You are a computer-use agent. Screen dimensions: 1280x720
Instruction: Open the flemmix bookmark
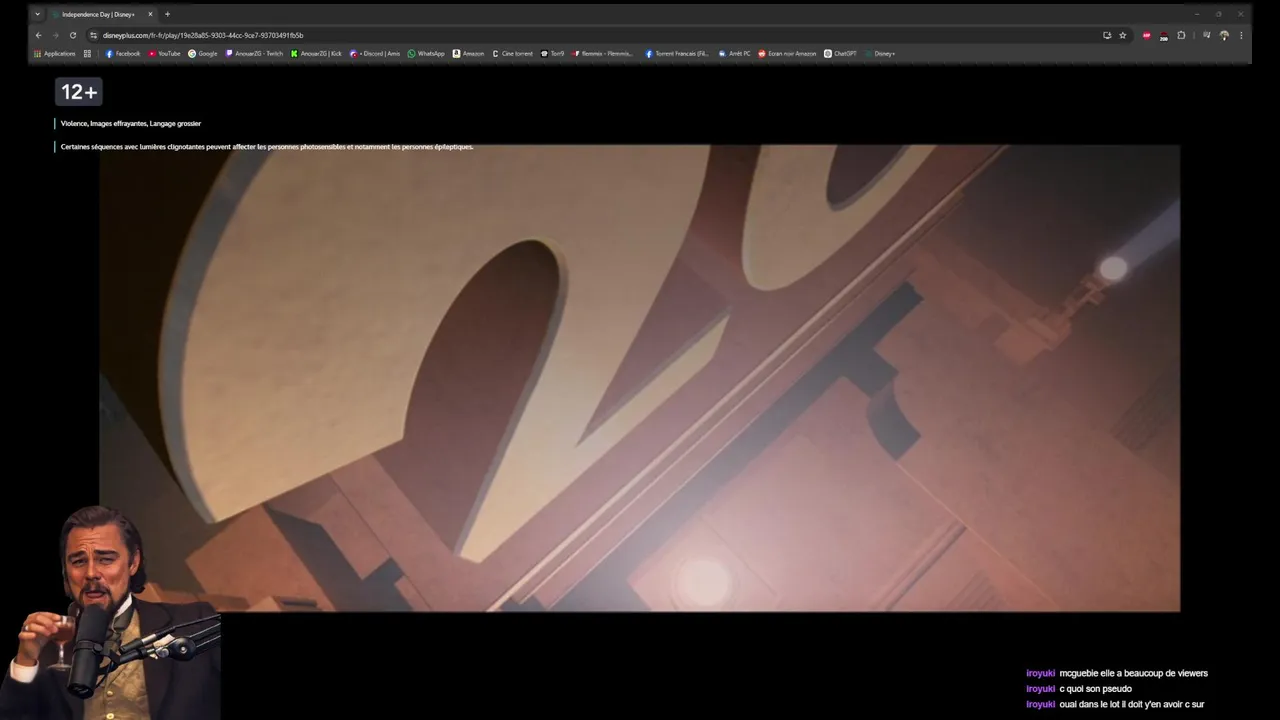tap(603, 54)
